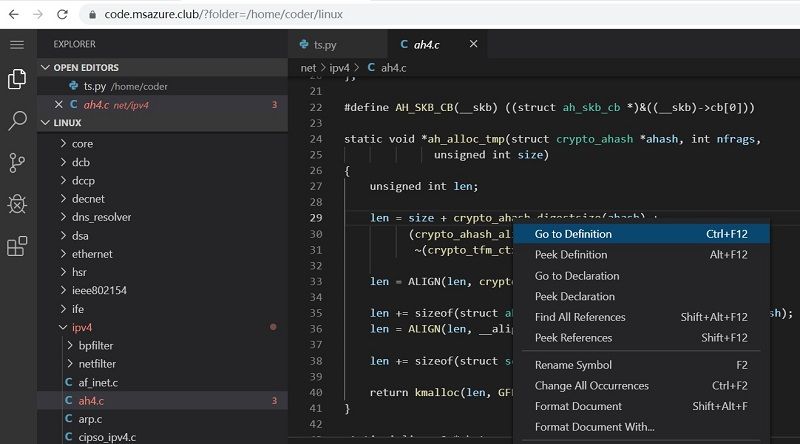Image resolution: width=800 pixels, height=444 pixels.
Task: Choose Rename Symbol from context menu
Action: coord(641,365)
